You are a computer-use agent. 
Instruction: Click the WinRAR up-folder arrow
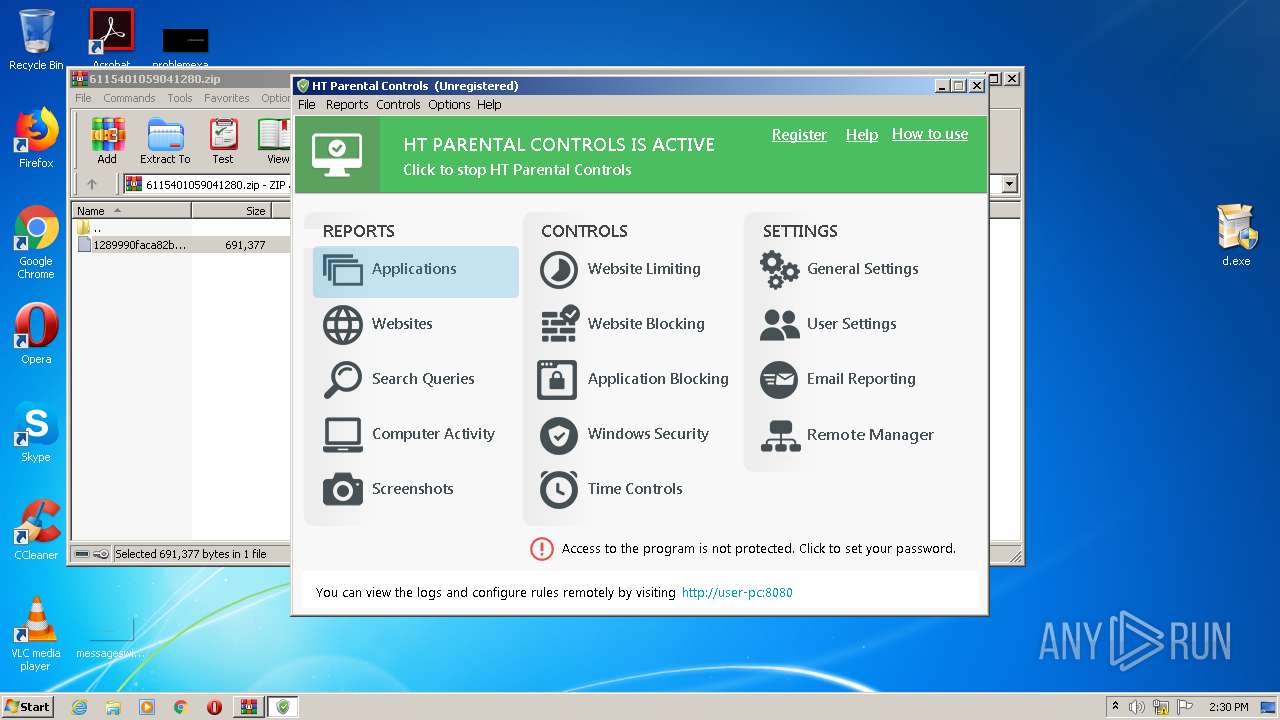tap(92, 184)
